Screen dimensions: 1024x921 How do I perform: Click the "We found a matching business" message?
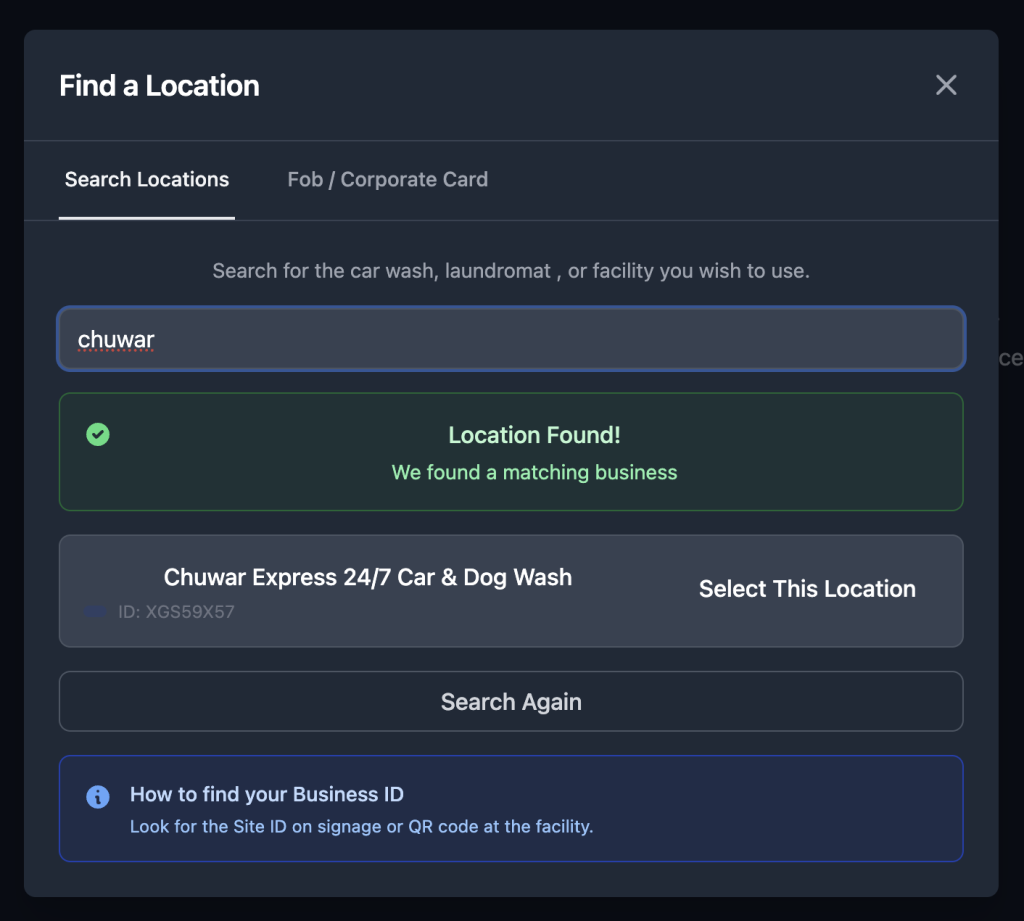pos(534,472)
